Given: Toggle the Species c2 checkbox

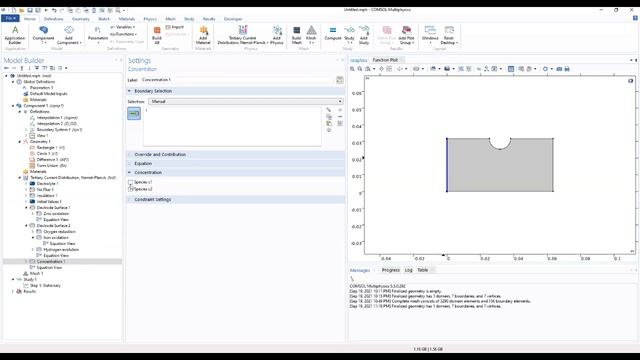Looking at the screenshot, I should tap(131, 189).
